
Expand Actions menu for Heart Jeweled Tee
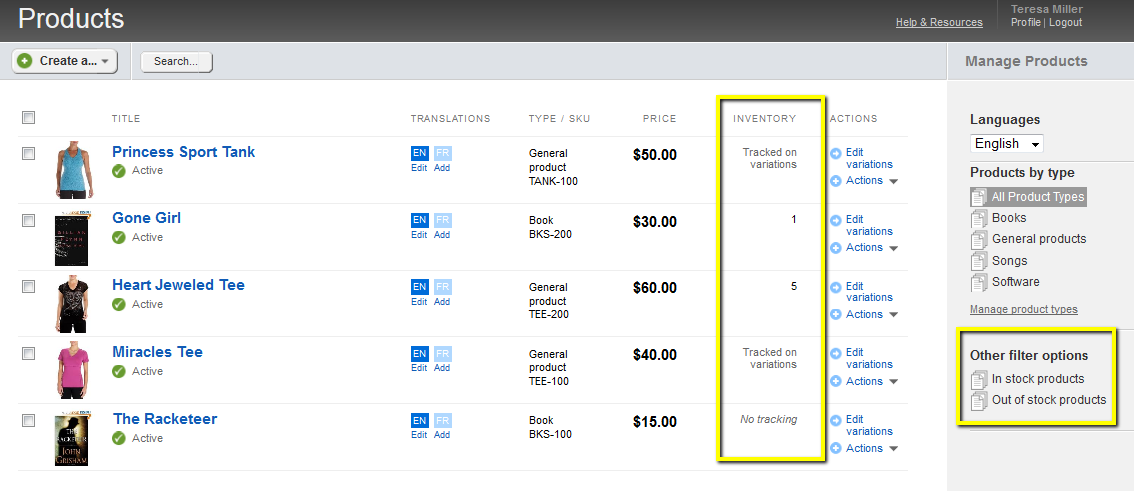[x=865, y=314]
